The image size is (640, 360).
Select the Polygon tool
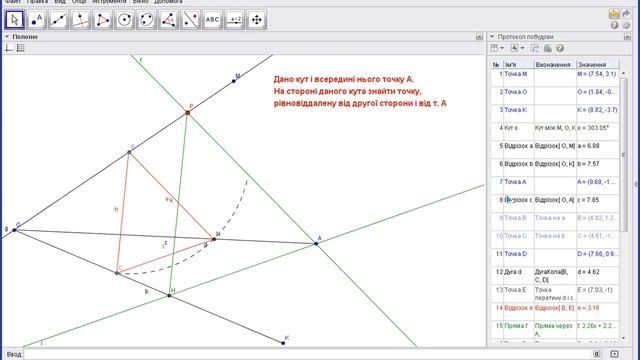(102, 20)
